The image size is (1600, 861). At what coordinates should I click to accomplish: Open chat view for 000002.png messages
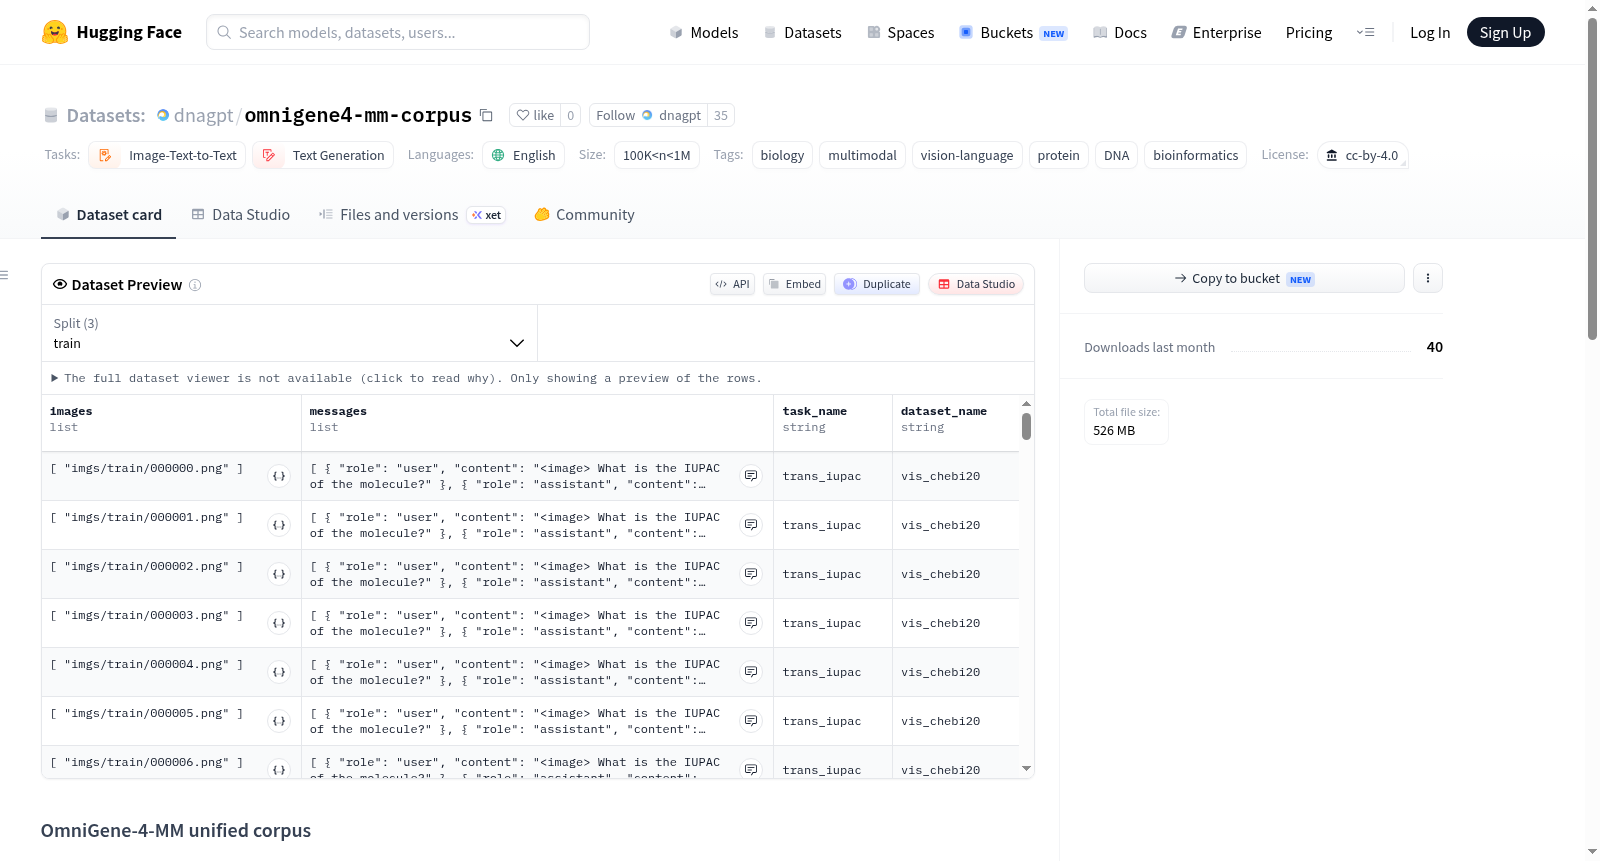(x=751, y=574)
